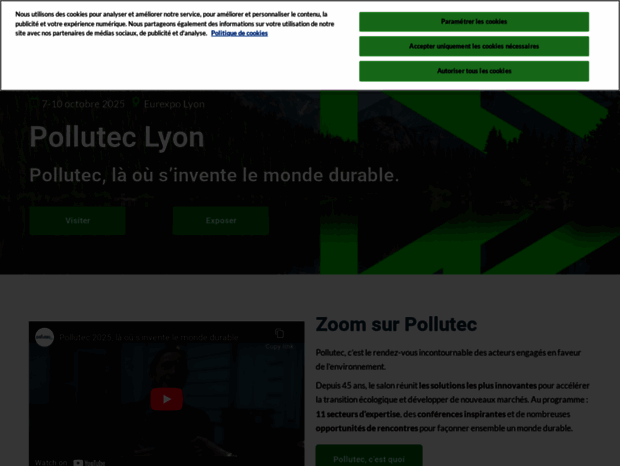Open Pollutec channel avatar on video

point(44,337)
